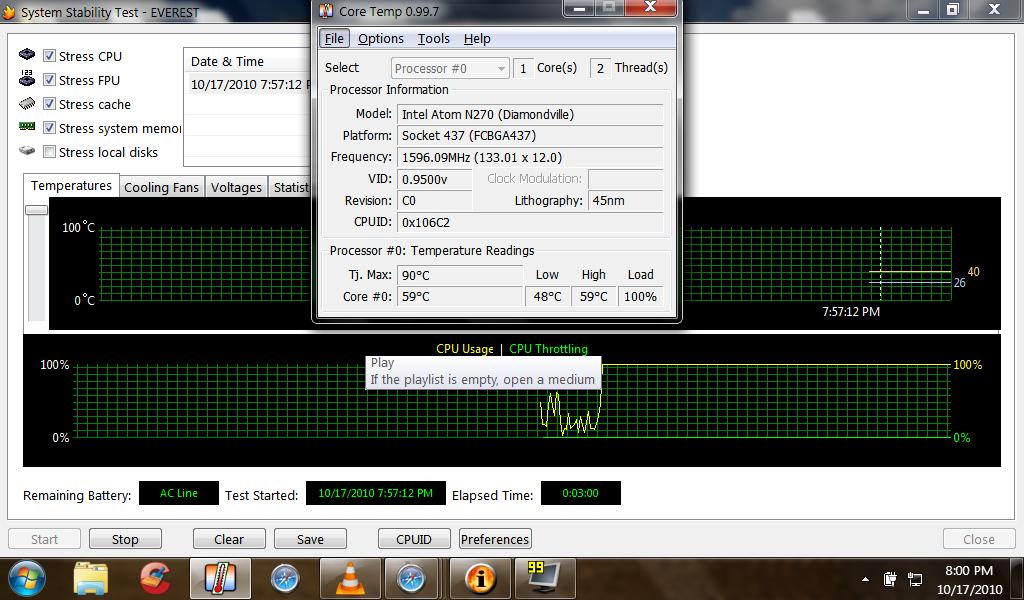Open Core Temp Help menu
This screenshot has height=600, width=1024.
point(477,39)
